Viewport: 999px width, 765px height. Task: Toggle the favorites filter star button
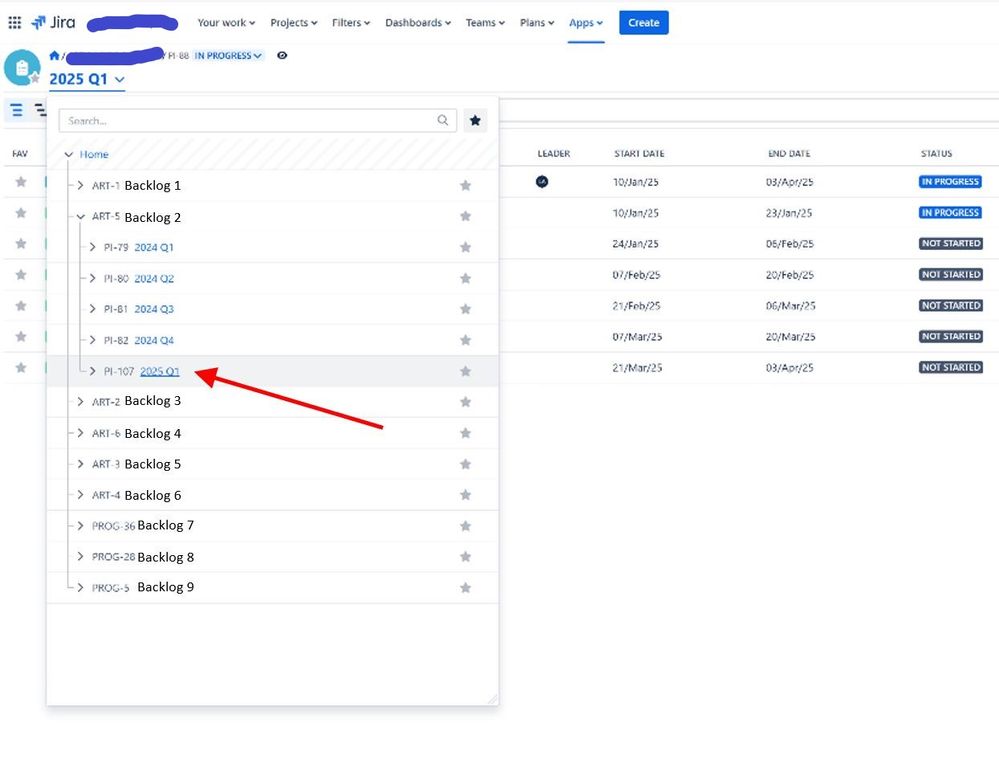tap(475, 120)
